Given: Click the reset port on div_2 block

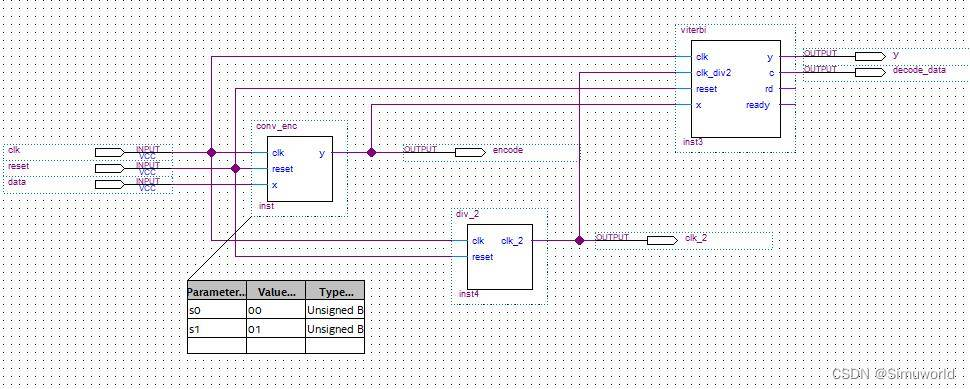Looking at the screenshot, I should click(483, 257).
